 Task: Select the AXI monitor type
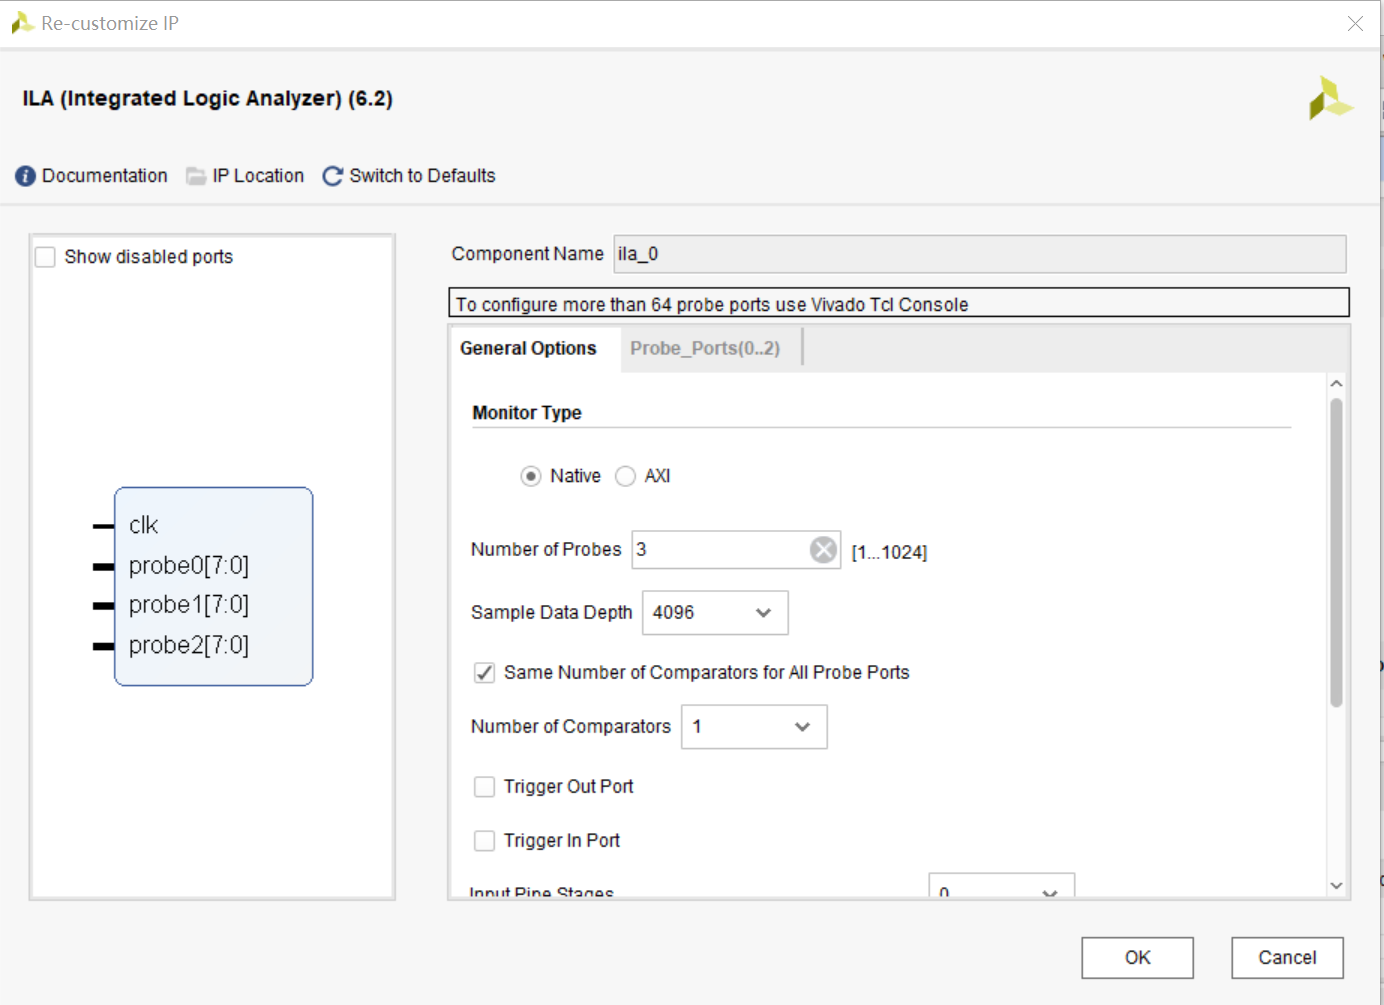click(625, 476)
